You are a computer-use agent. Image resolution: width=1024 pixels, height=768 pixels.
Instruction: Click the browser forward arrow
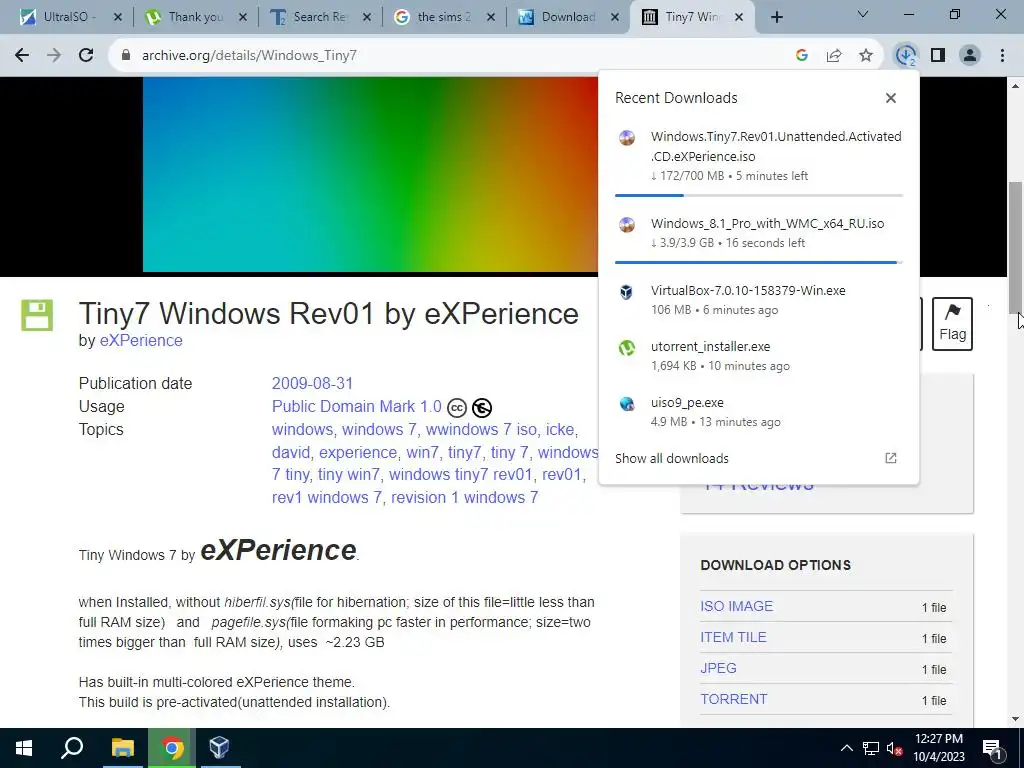click(54, 56)
